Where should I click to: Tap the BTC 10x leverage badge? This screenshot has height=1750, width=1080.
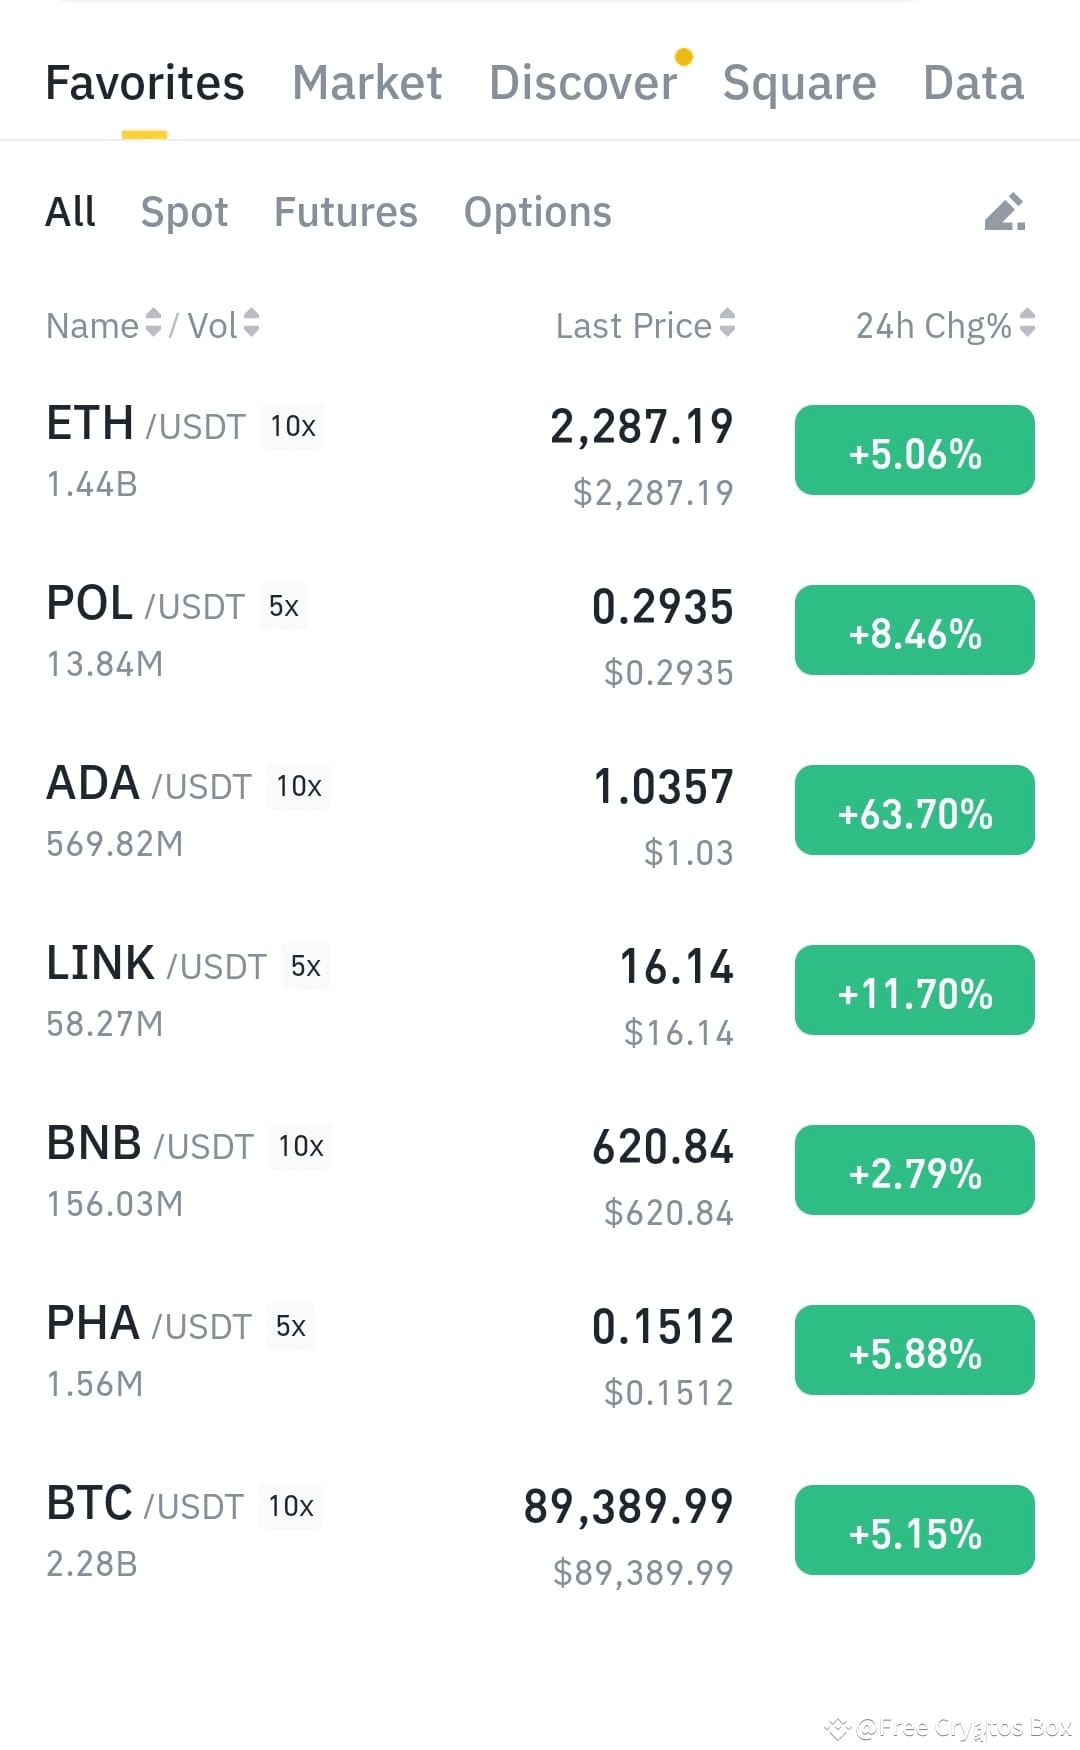pyautogui.click(x=291, y=1506)
